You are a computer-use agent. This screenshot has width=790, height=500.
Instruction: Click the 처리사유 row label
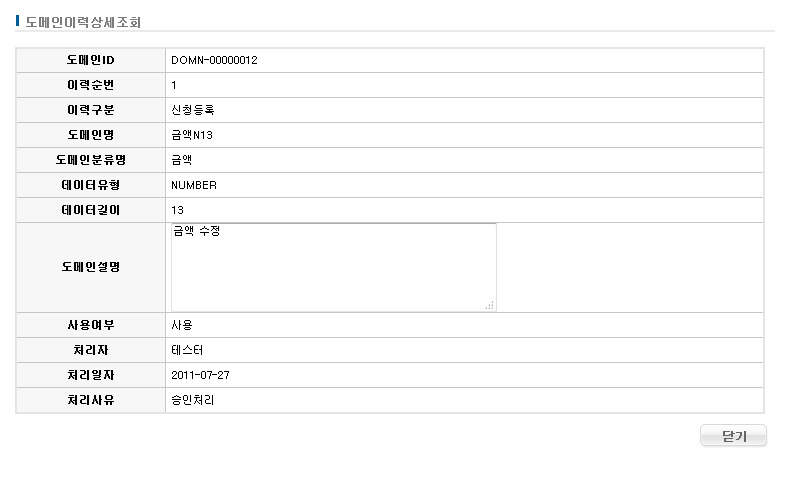click(90, 400)
